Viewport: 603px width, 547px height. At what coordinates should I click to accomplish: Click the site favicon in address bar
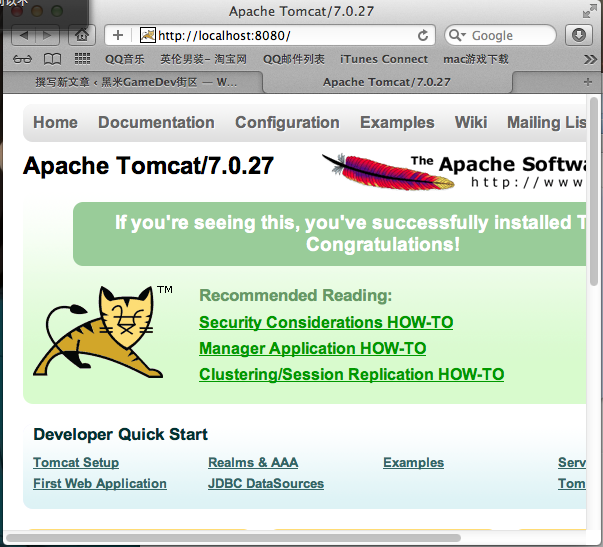click(147, 35)
